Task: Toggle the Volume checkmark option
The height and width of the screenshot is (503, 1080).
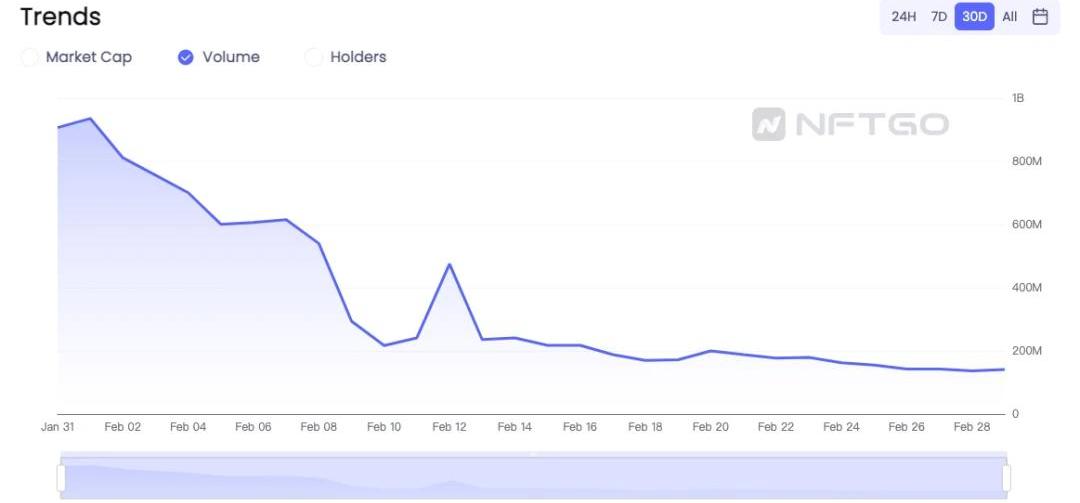Action: [x=185, y=57]
